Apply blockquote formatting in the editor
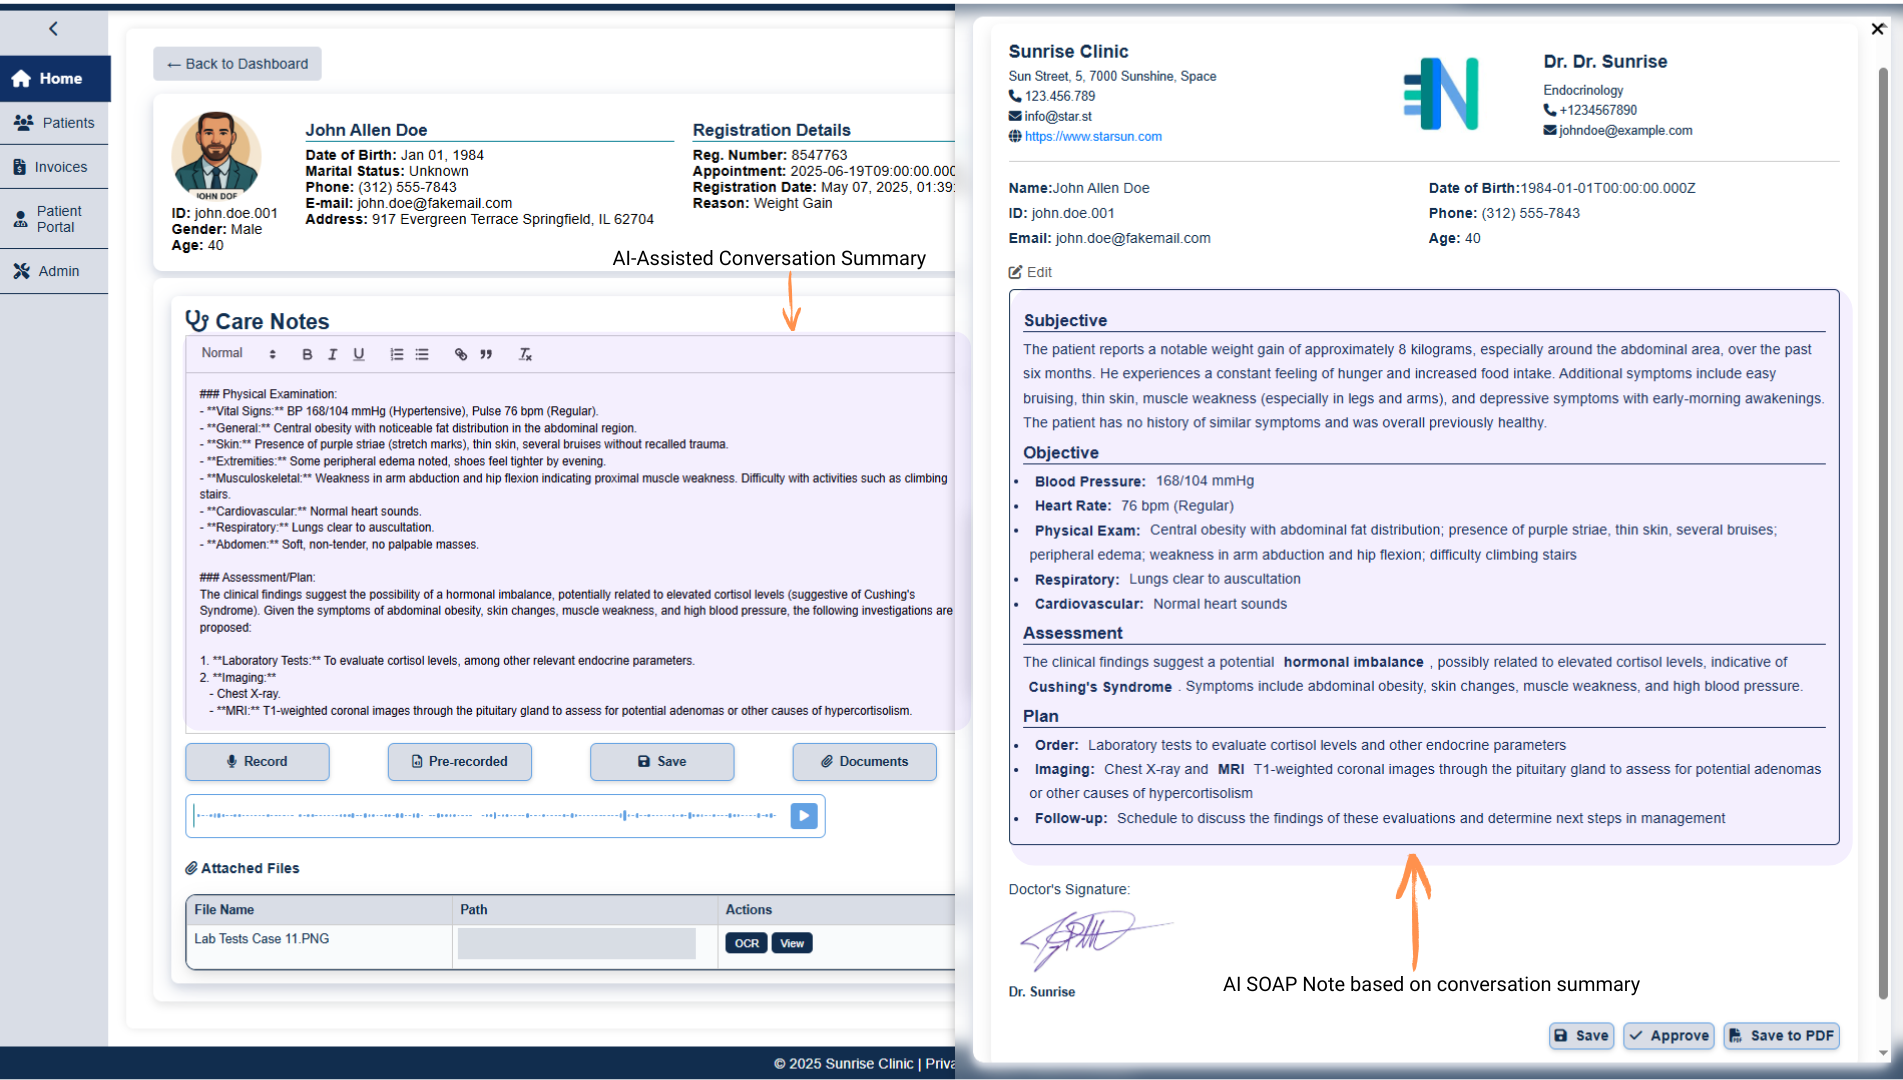The width and height of the screenshot is (1903, 1080). point(486,354)
